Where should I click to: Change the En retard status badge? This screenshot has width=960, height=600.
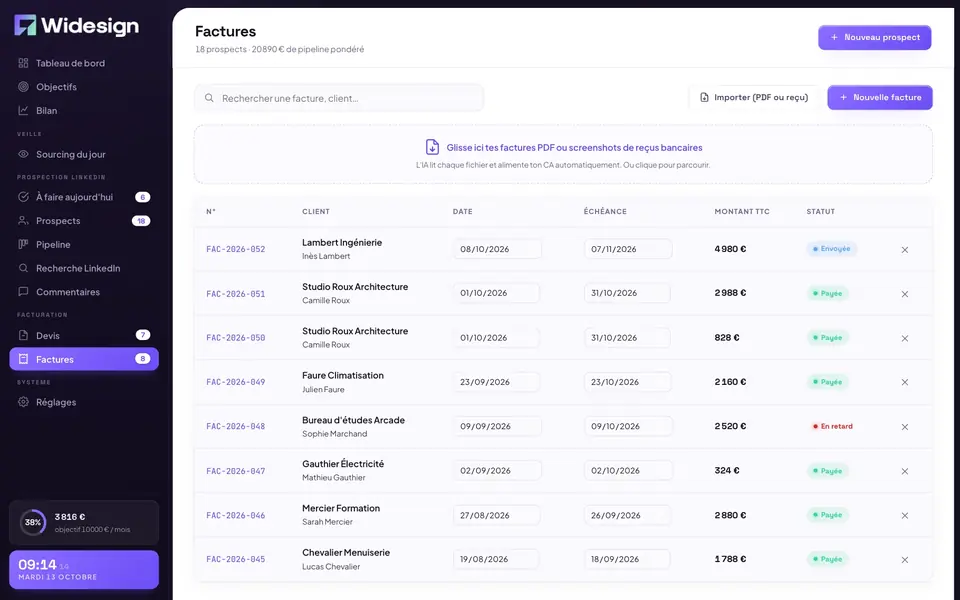(x=832, y=426)
